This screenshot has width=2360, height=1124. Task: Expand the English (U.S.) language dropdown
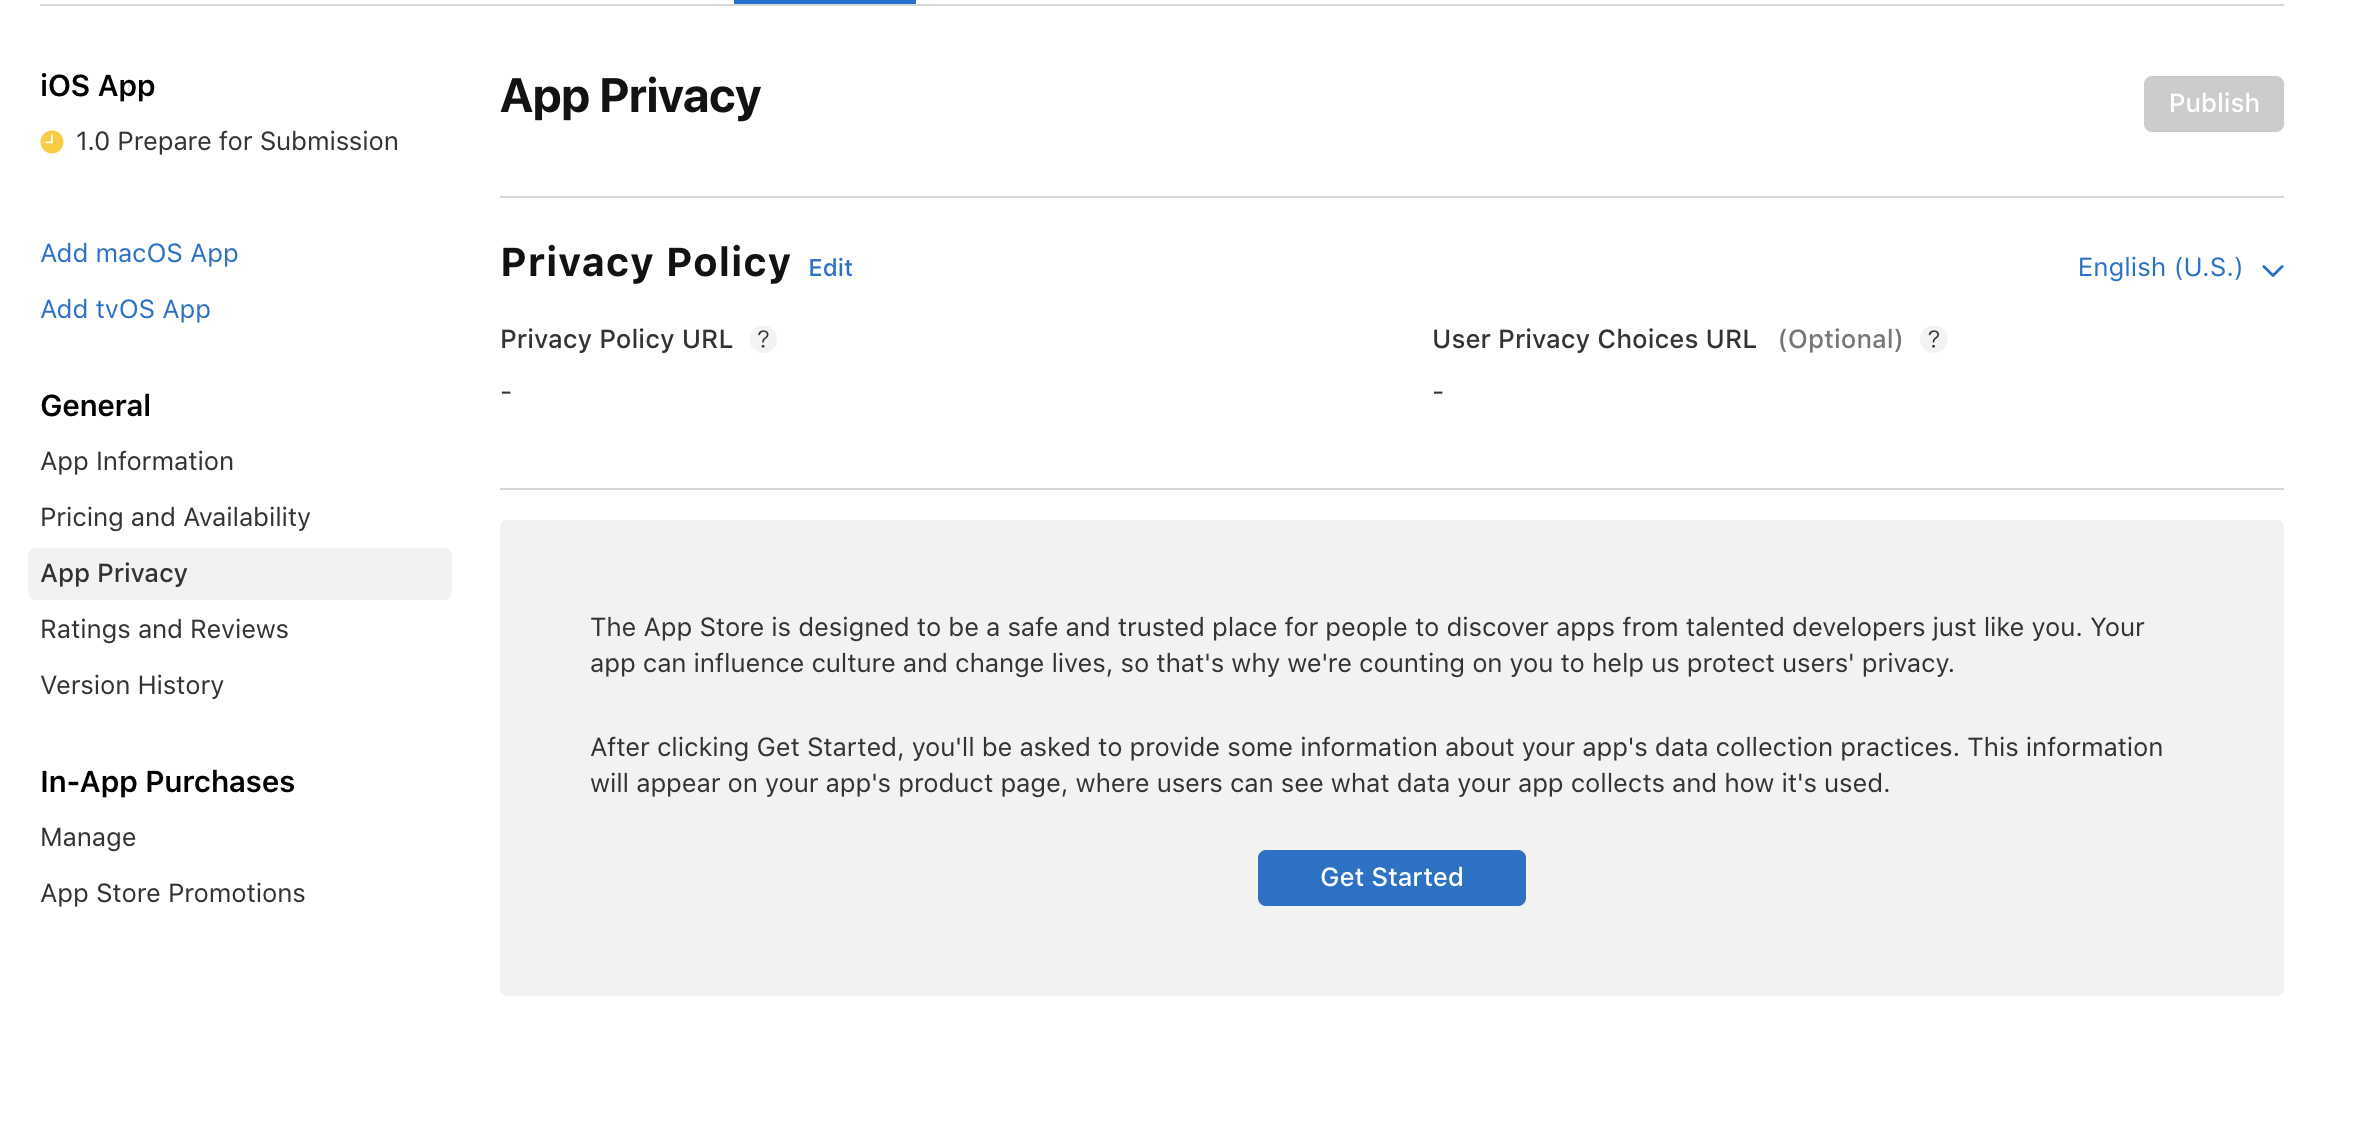point(2179,266)
